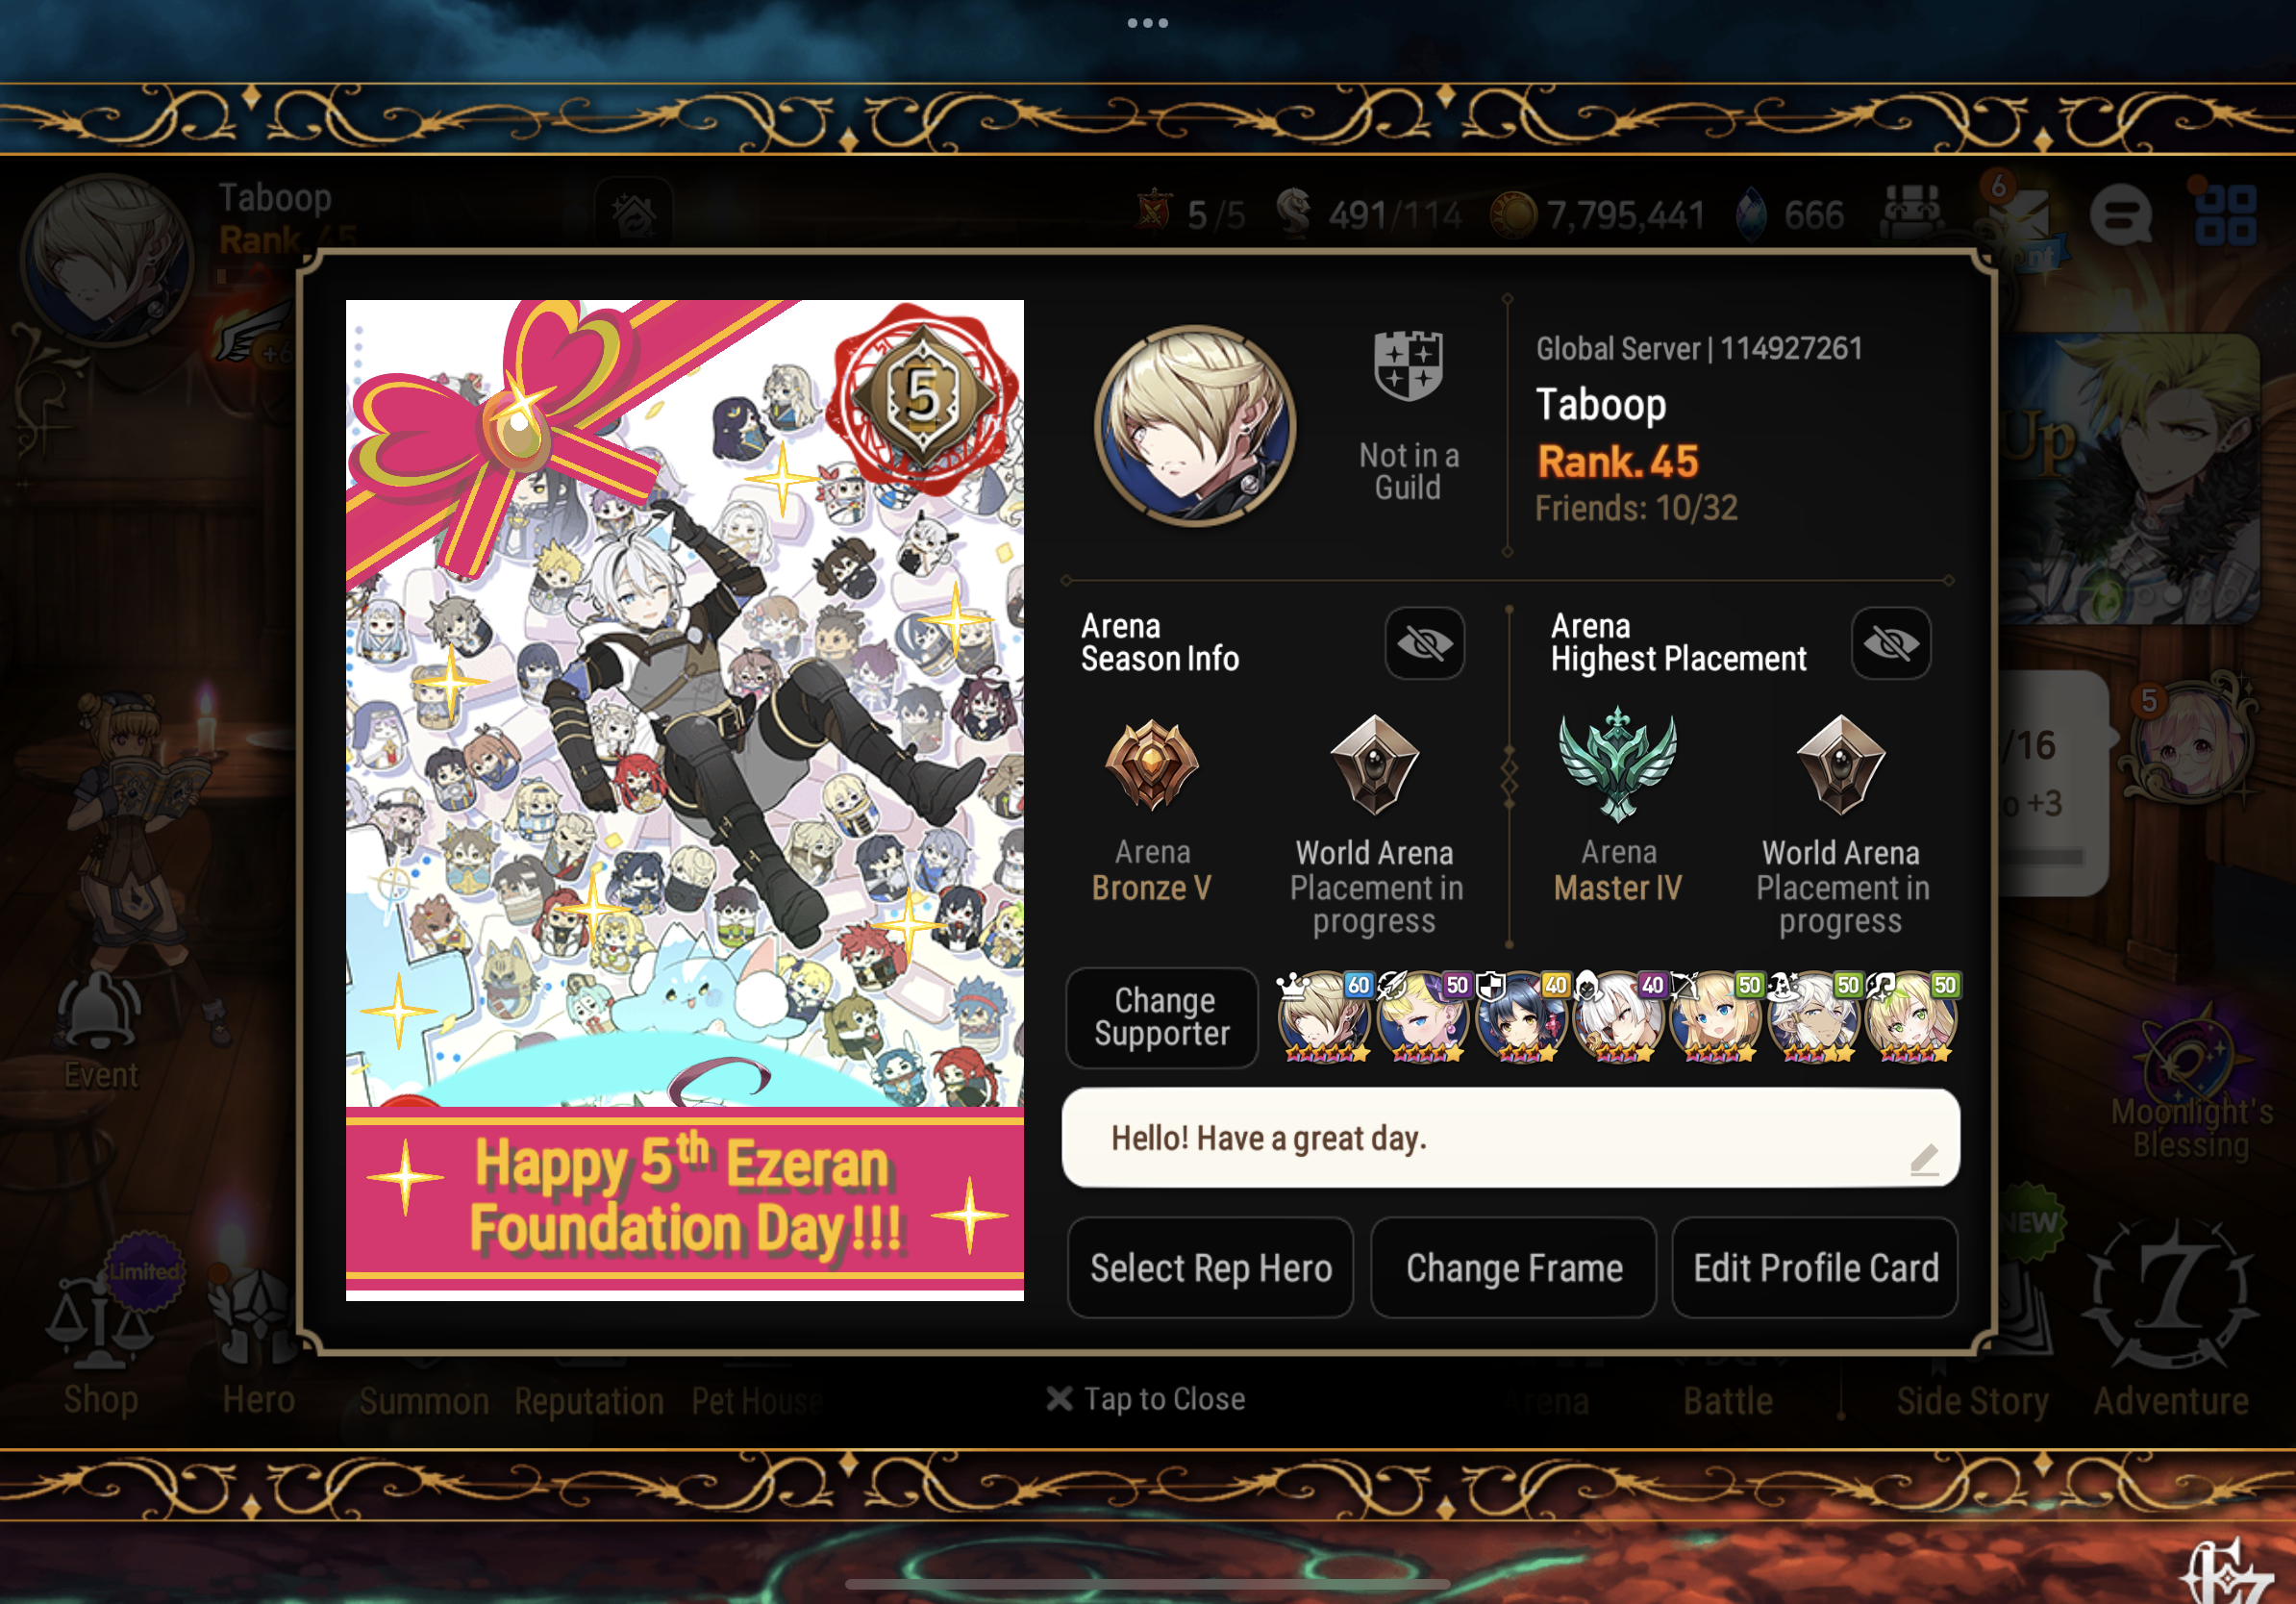Open the Change Supporter button

point(1162,1017)
